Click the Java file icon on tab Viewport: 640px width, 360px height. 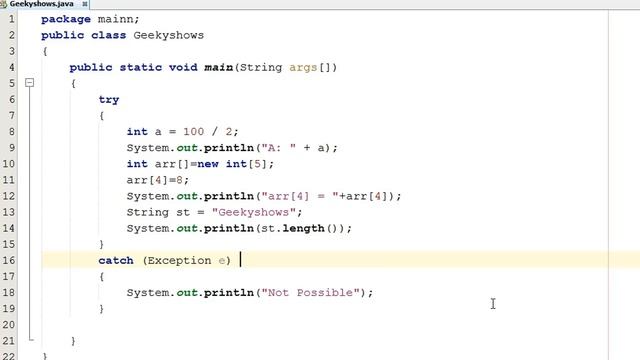(4, 4)
